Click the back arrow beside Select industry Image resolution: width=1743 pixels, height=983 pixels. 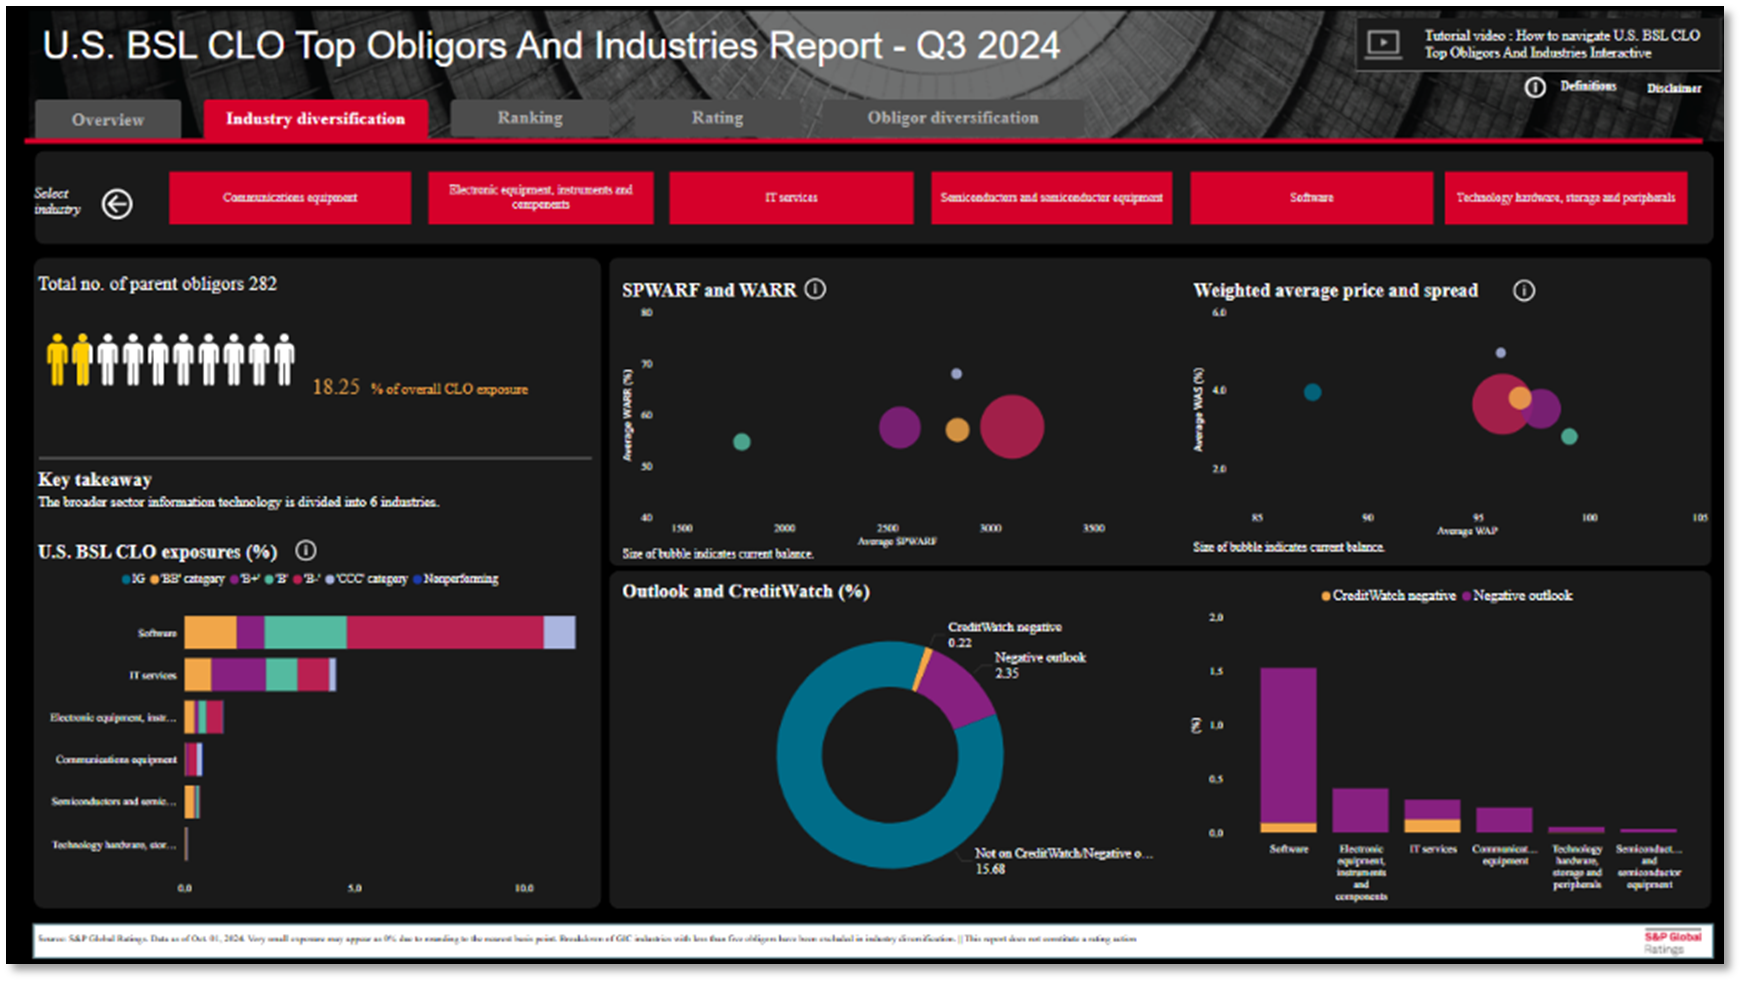(117, 204)
